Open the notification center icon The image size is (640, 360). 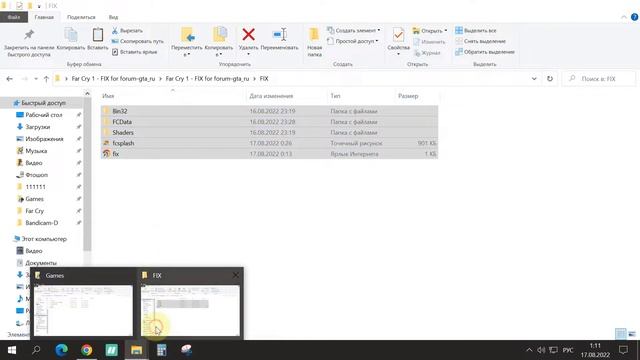click(x=623, y=350)
